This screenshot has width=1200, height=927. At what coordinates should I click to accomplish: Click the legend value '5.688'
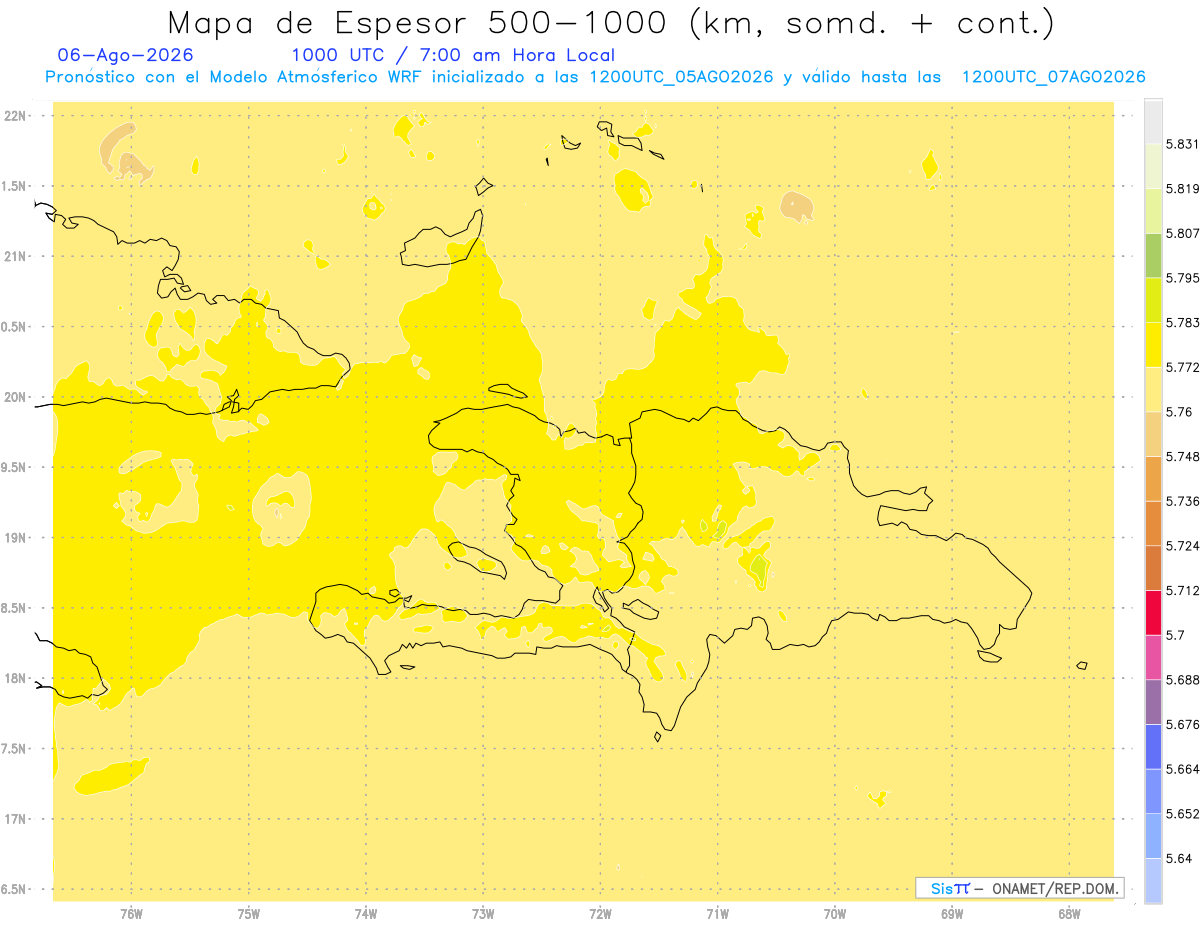[1182, 680]
